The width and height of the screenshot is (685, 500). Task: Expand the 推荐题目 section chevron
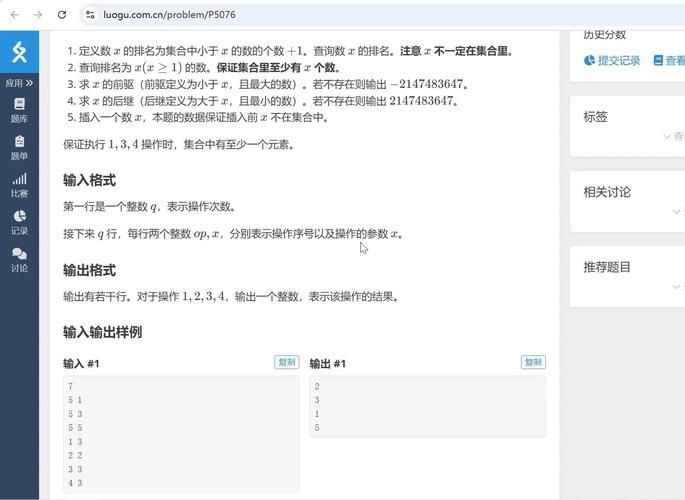pyautogui.click(x=676, y=286)
